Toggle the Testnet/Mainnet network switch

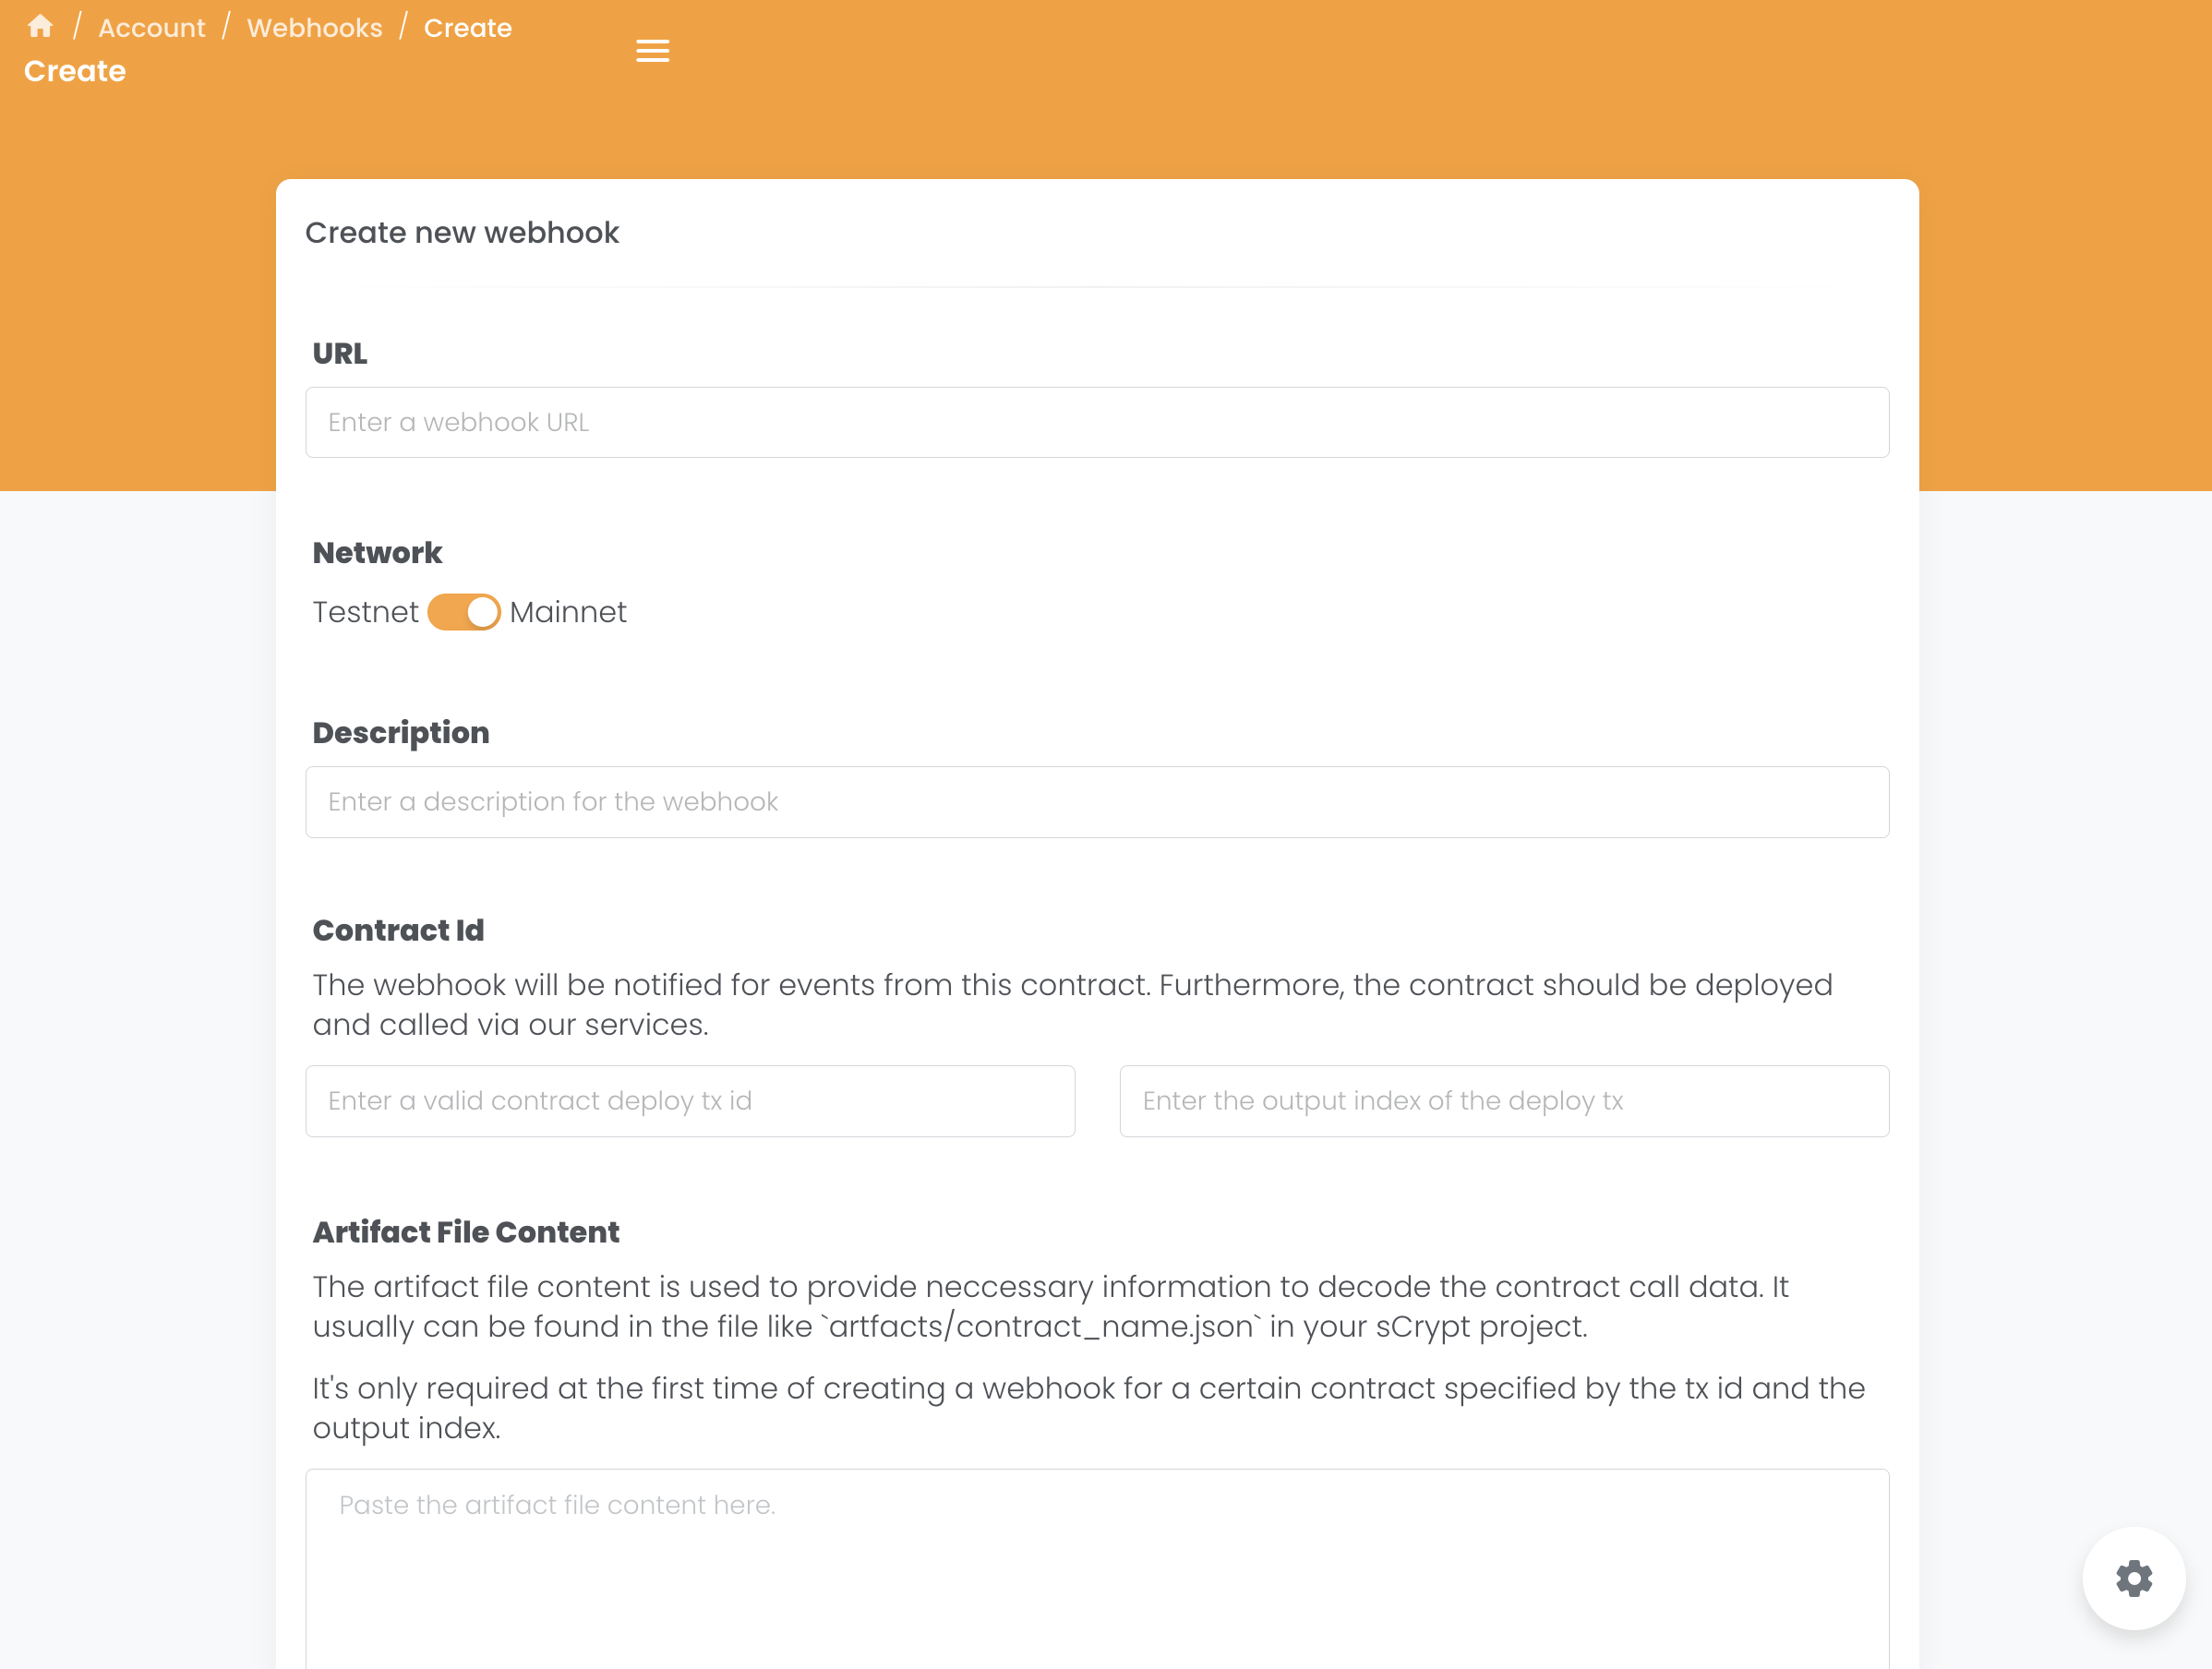464,612
